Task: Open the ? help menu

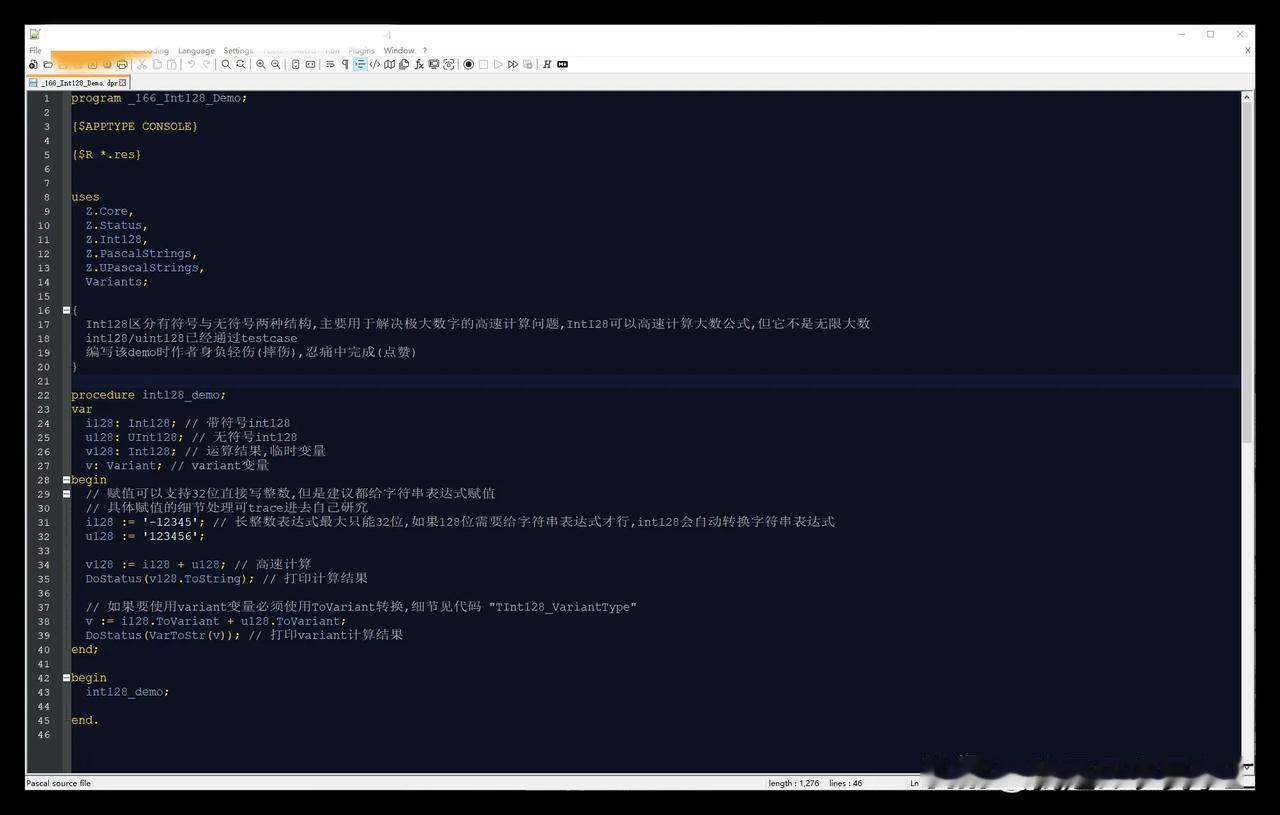Action: [x=425, y=50]
